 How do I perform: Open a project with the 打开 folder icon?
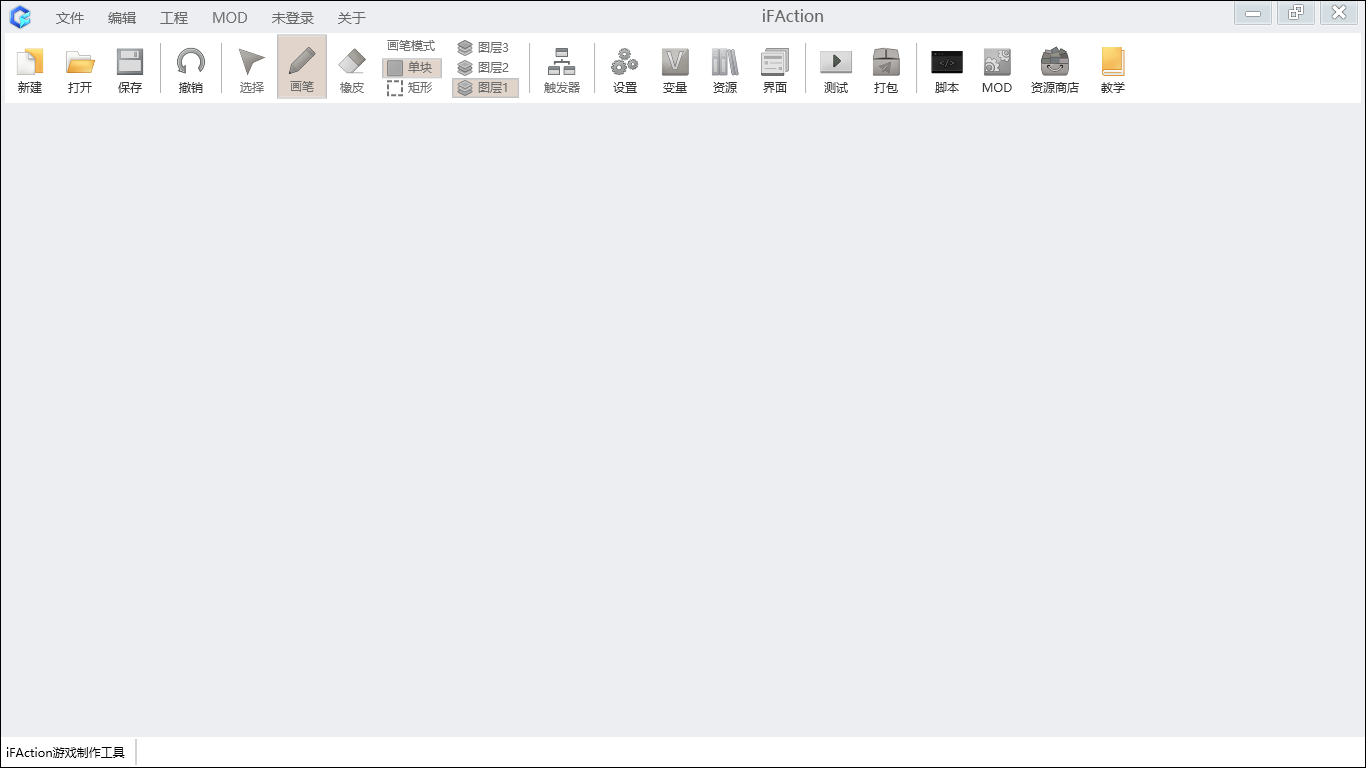click(x=80, y=70)
